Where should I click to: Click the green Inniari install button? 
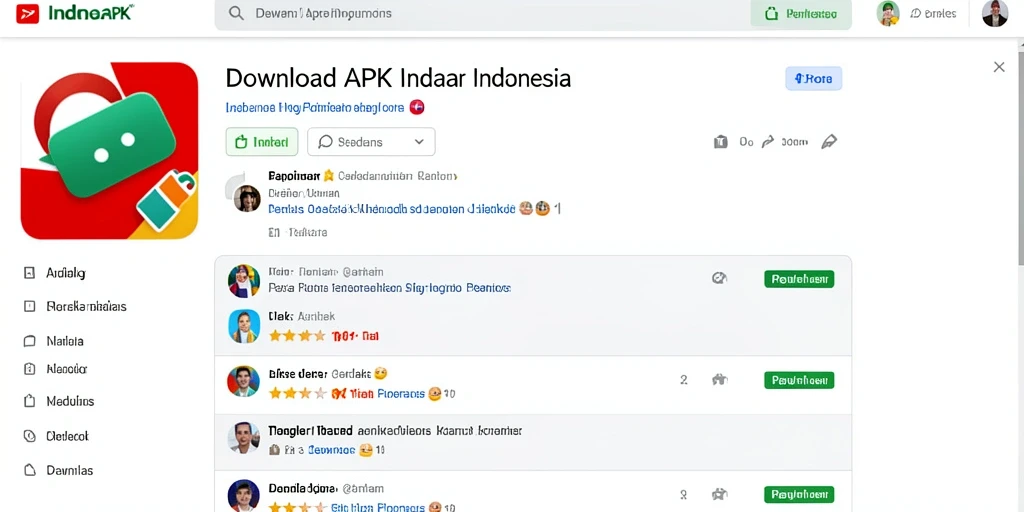[x=262, y=142]
